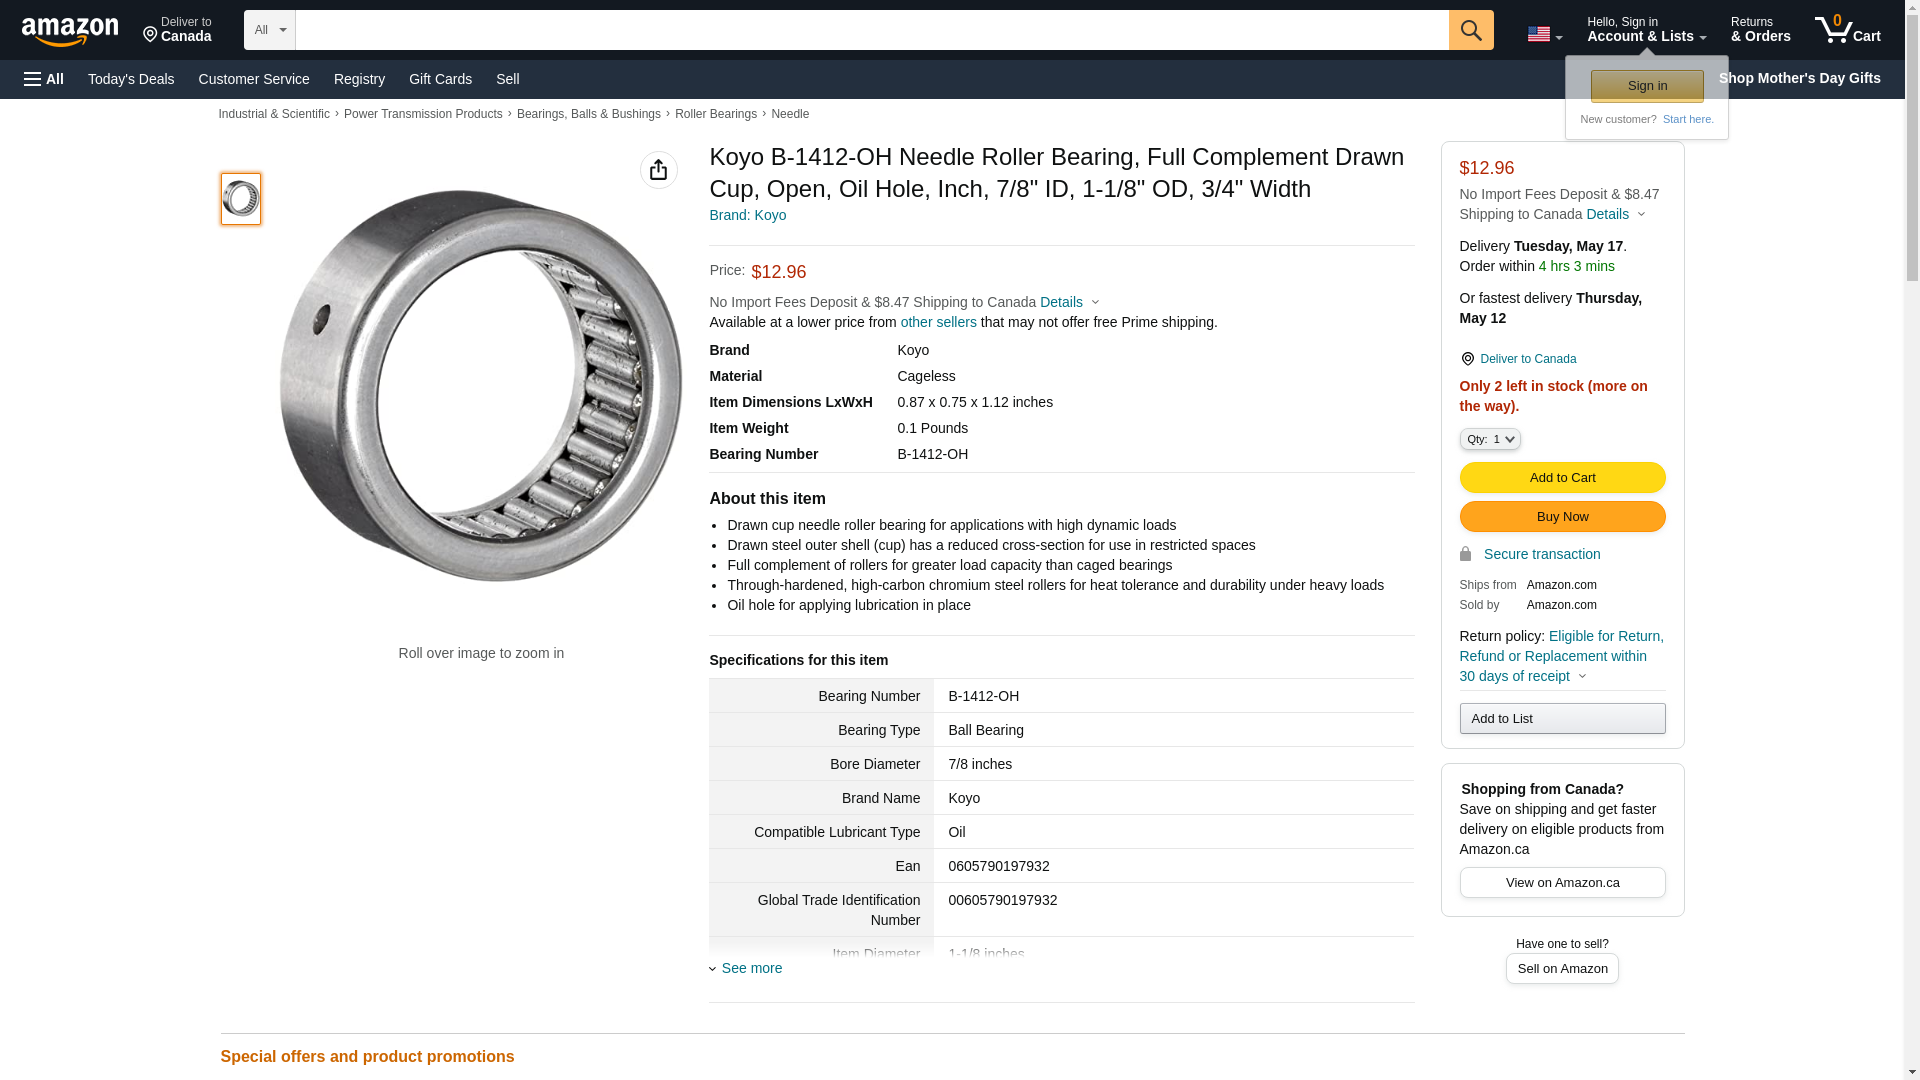Expand the return policy details
Image resolution: width=1920 pixels, height=1080 pixels.
1581,676
